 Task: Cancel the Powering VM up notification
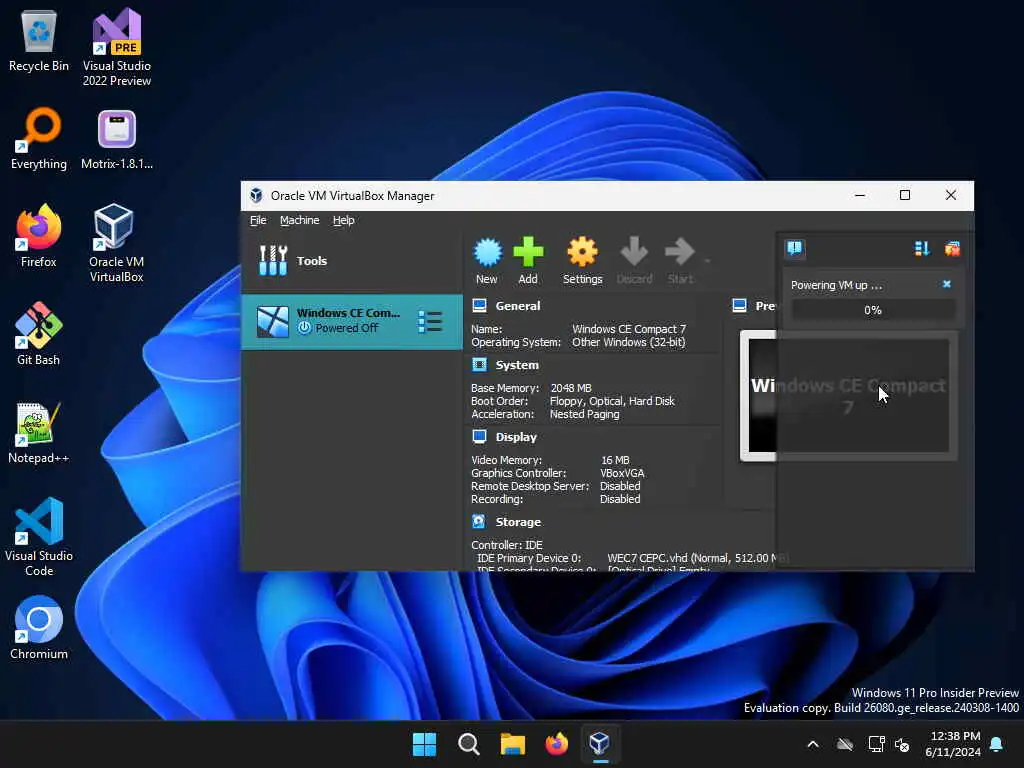coord(947,284)
